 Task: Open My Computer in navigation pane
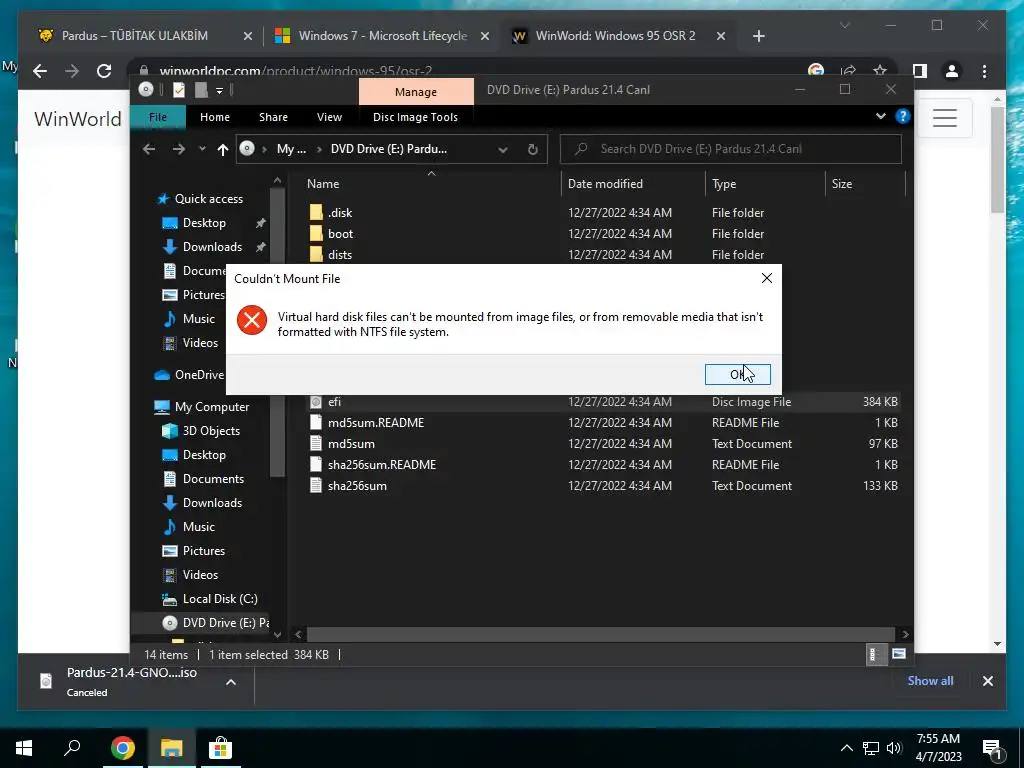pos(212,407)
